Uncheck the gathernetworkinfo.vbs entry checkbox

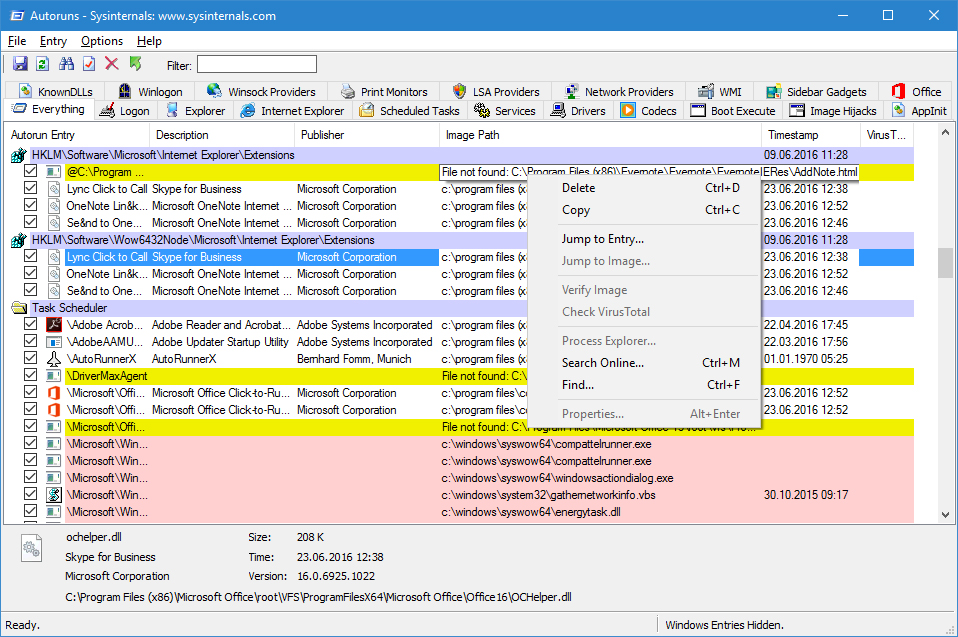pos(30,493)
